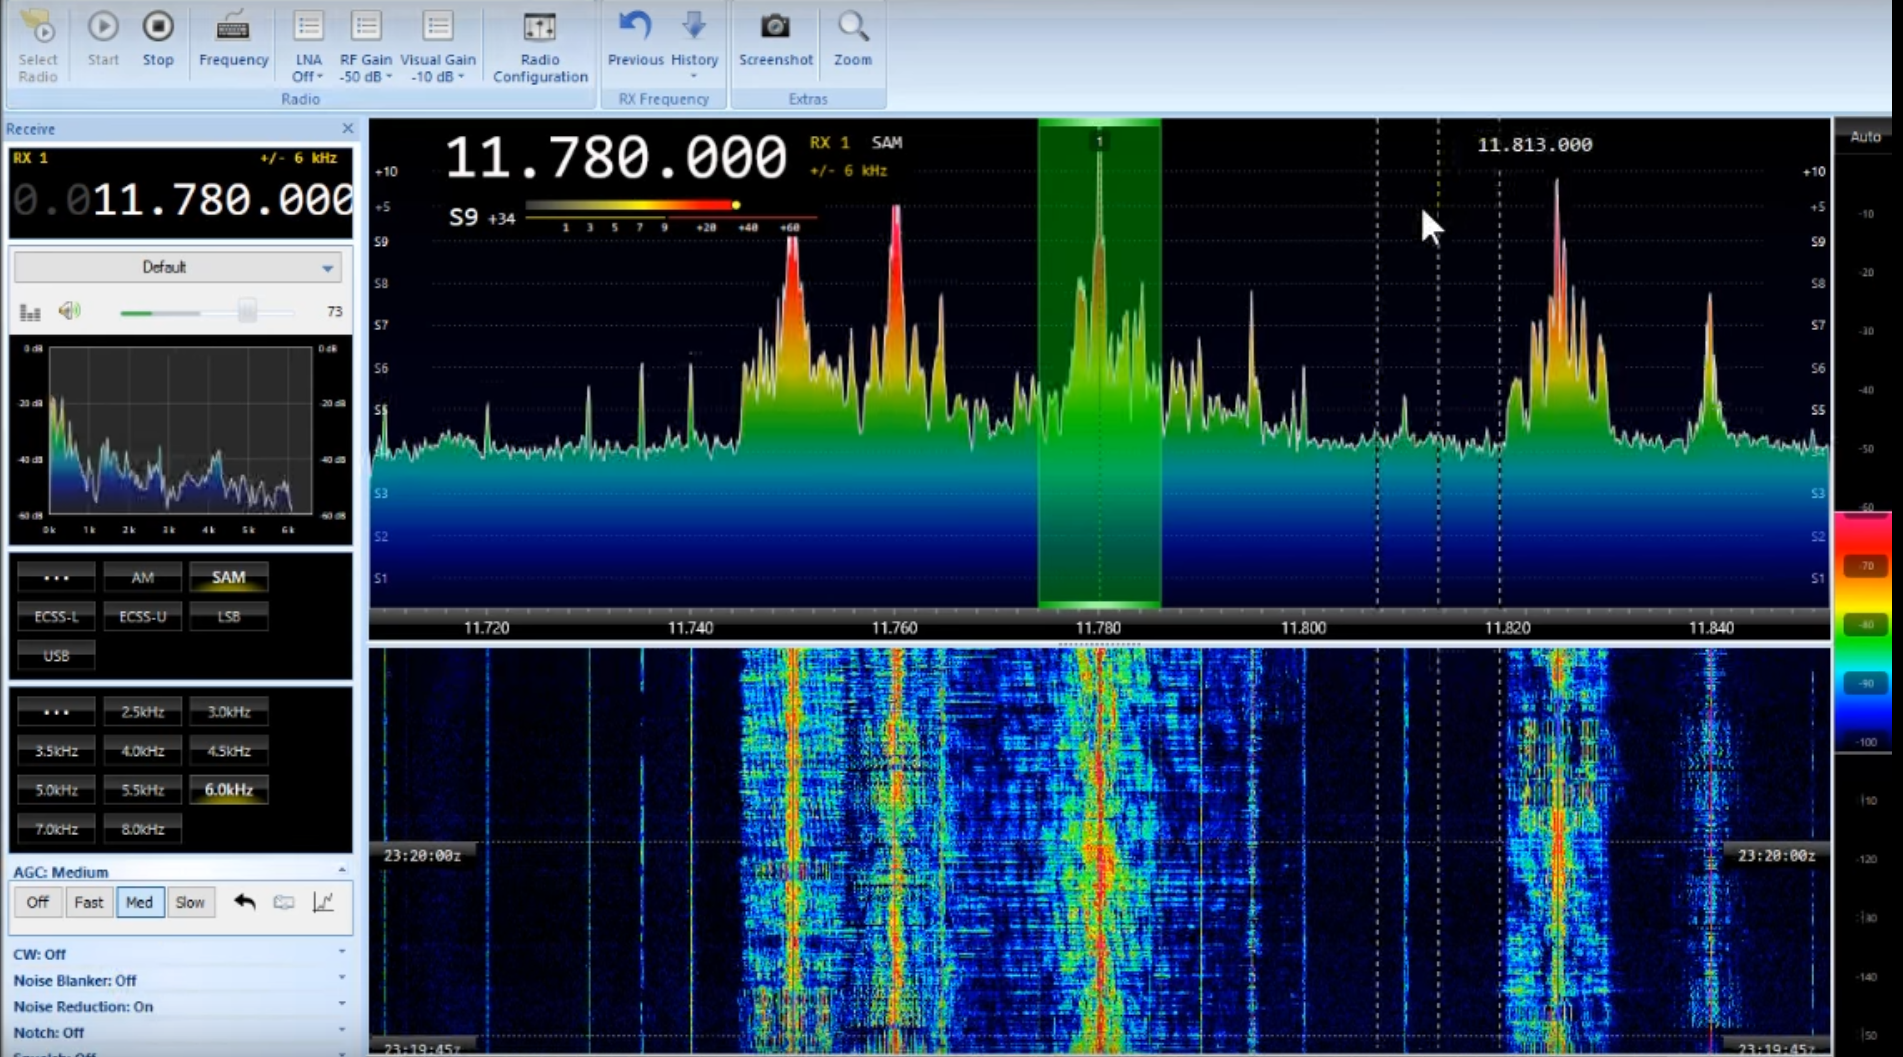Viewport: 1903px width, 1057px height.
Task: Expand the CW: Off section
Action: pyautogui.click(x=342, y=953)
